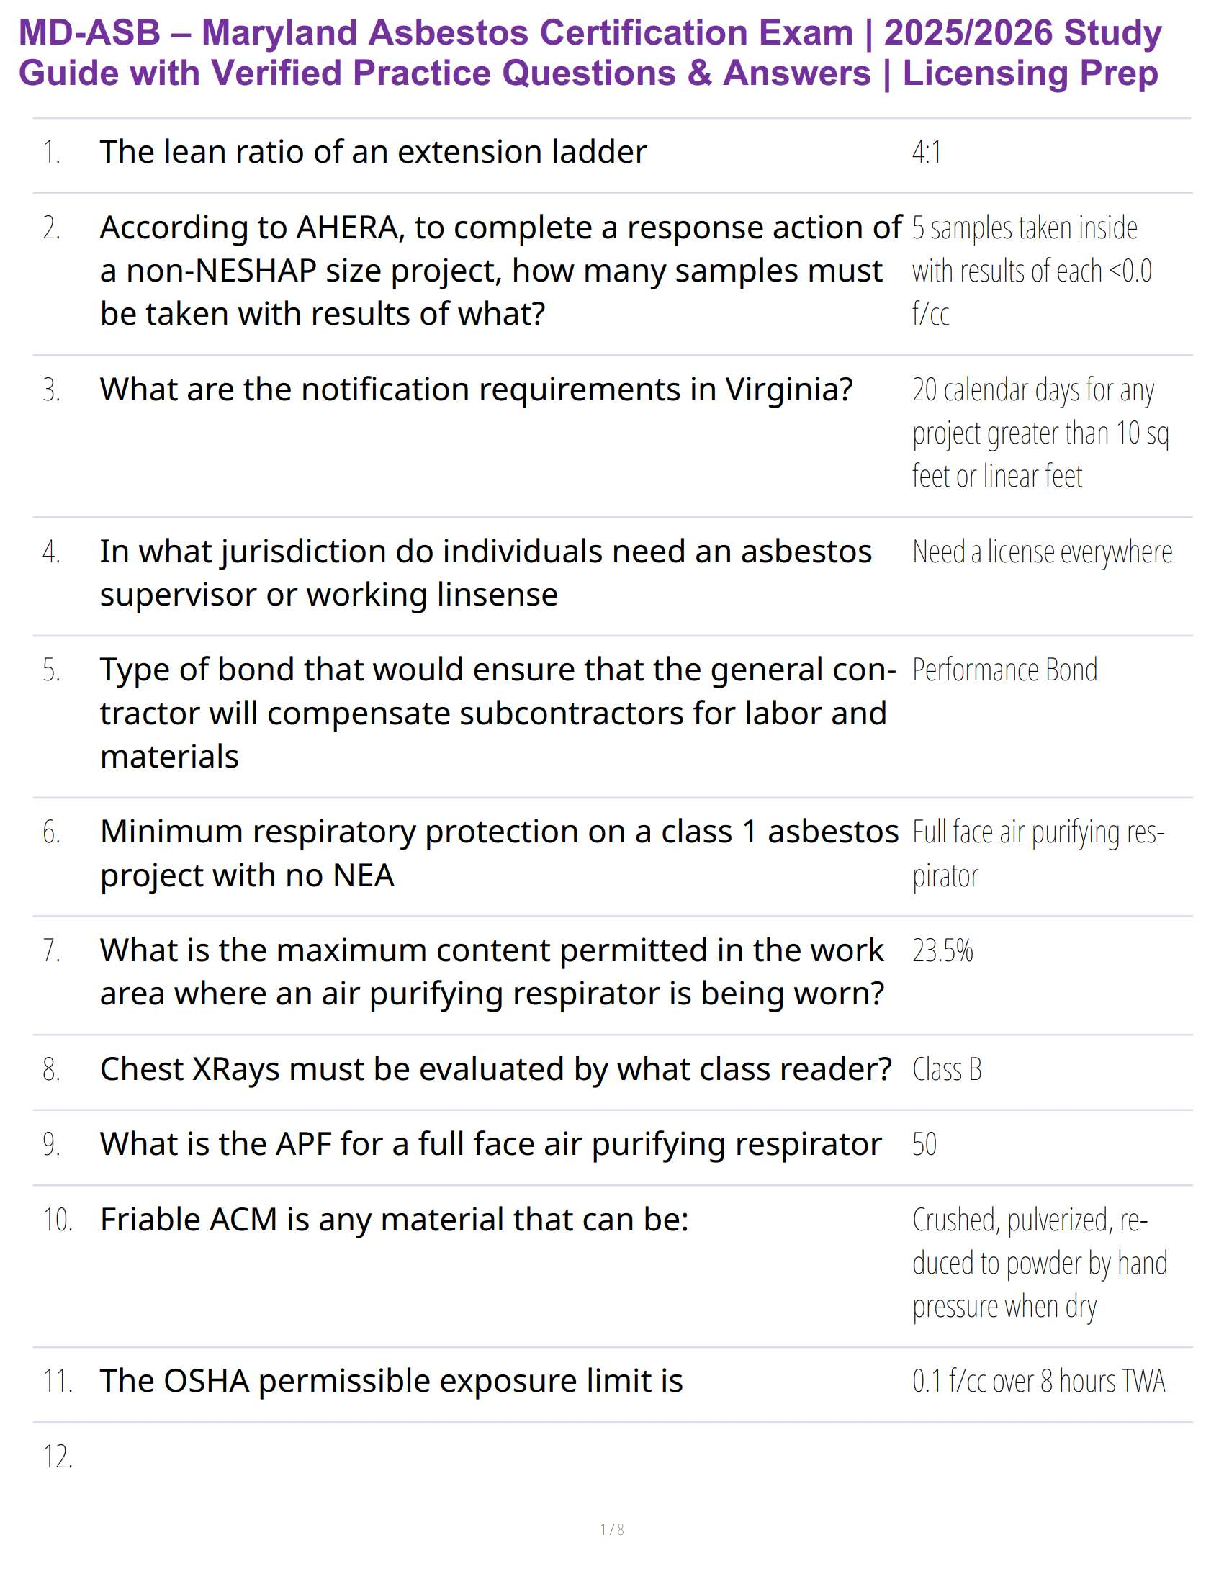
Task: Click the 'Full face air purifying respirator' answer
Action: click(x=1037, y=852)
